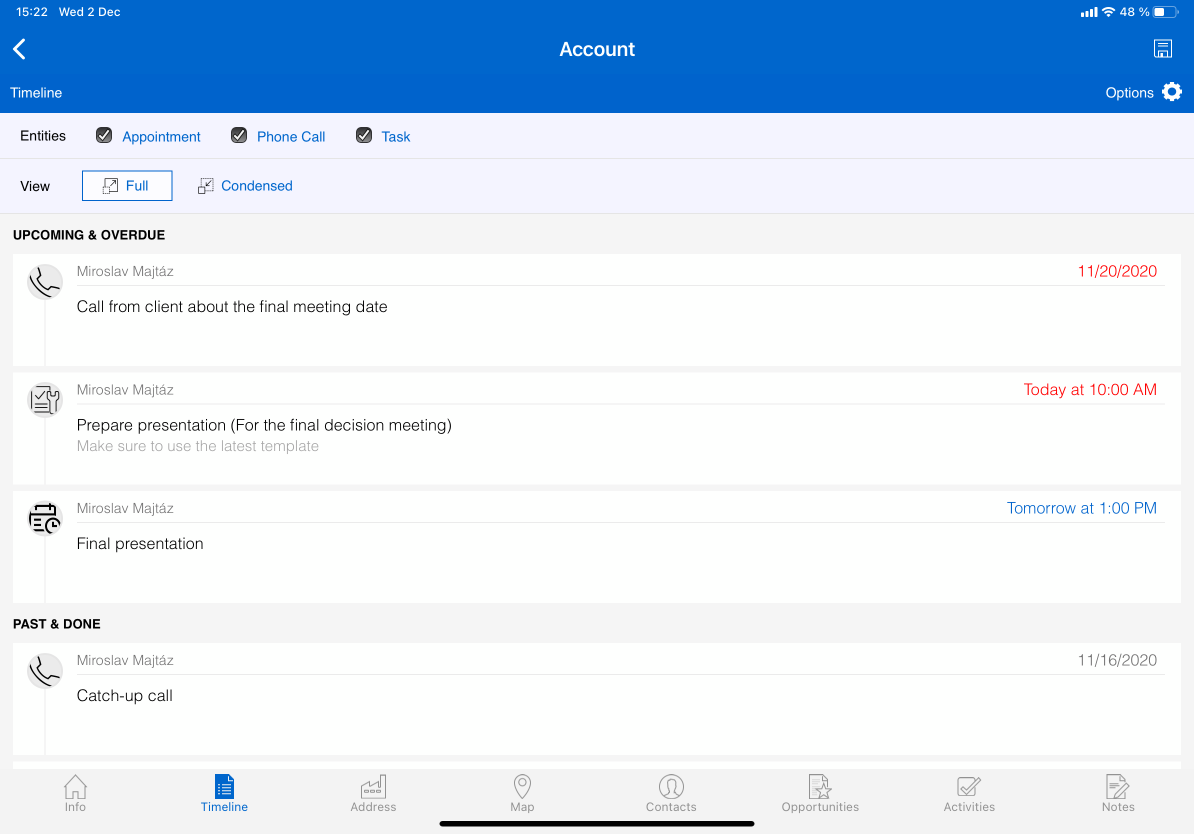Open the Map tab icon
The image size is (1194, 834).
click(x=522, y=787)
